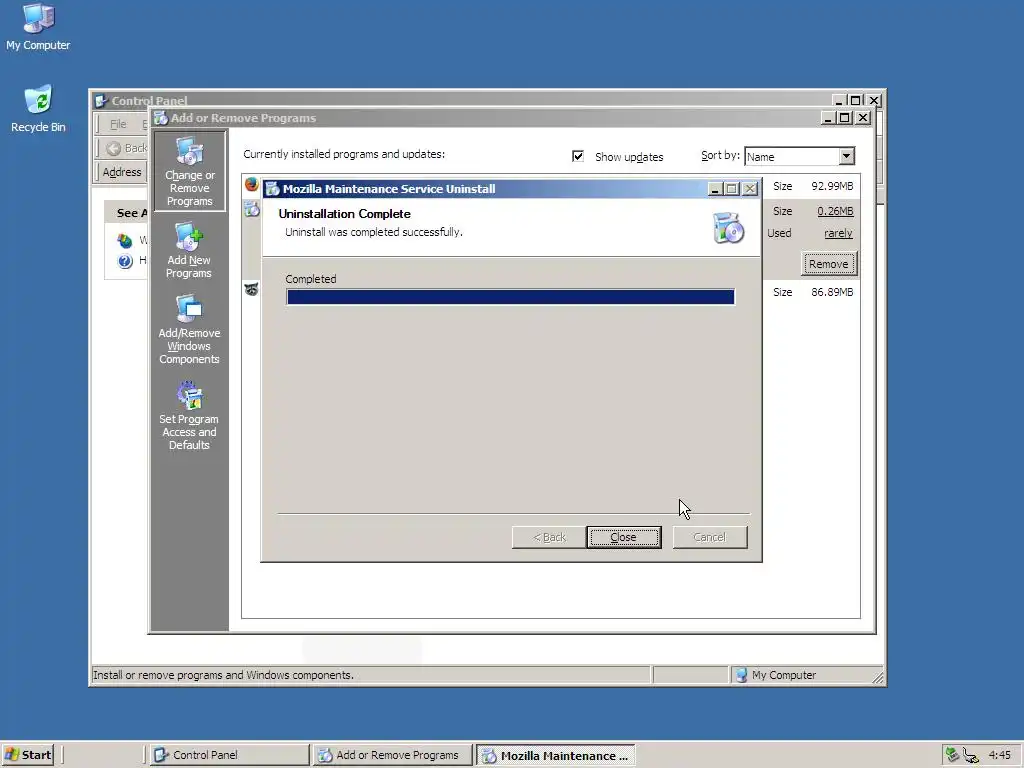The height and width of the screenshot is (768, 1024).
Task: Click the 86.89MB size value
Action: click(832, 292)
